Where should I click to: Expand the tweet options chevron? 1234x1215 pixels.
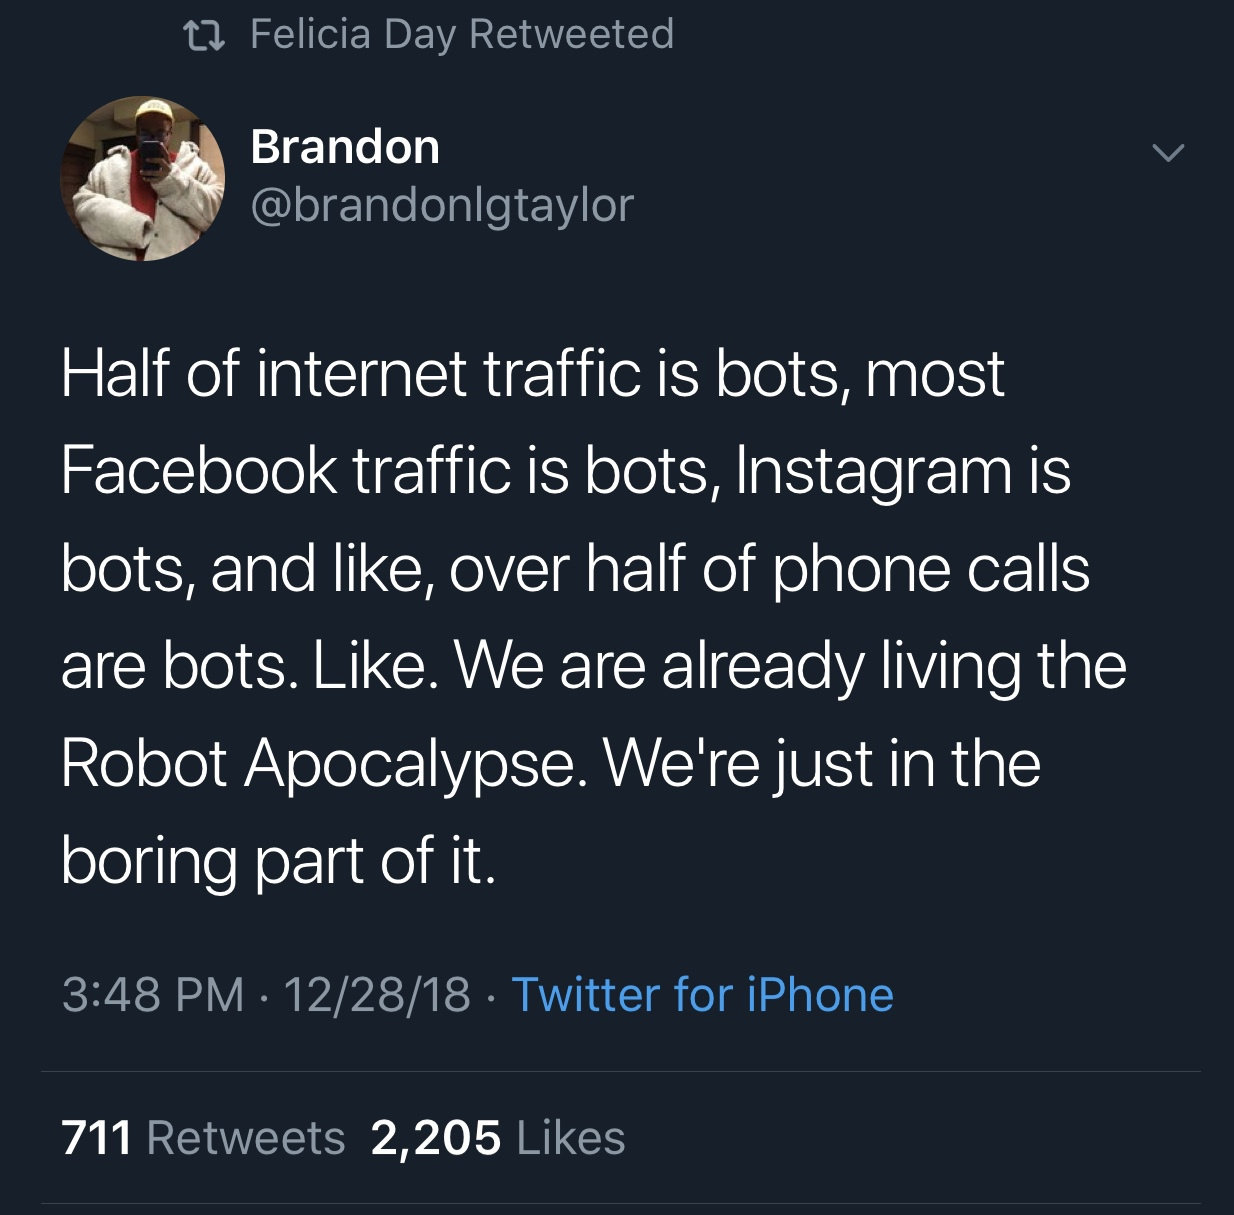pos(1168,153)
